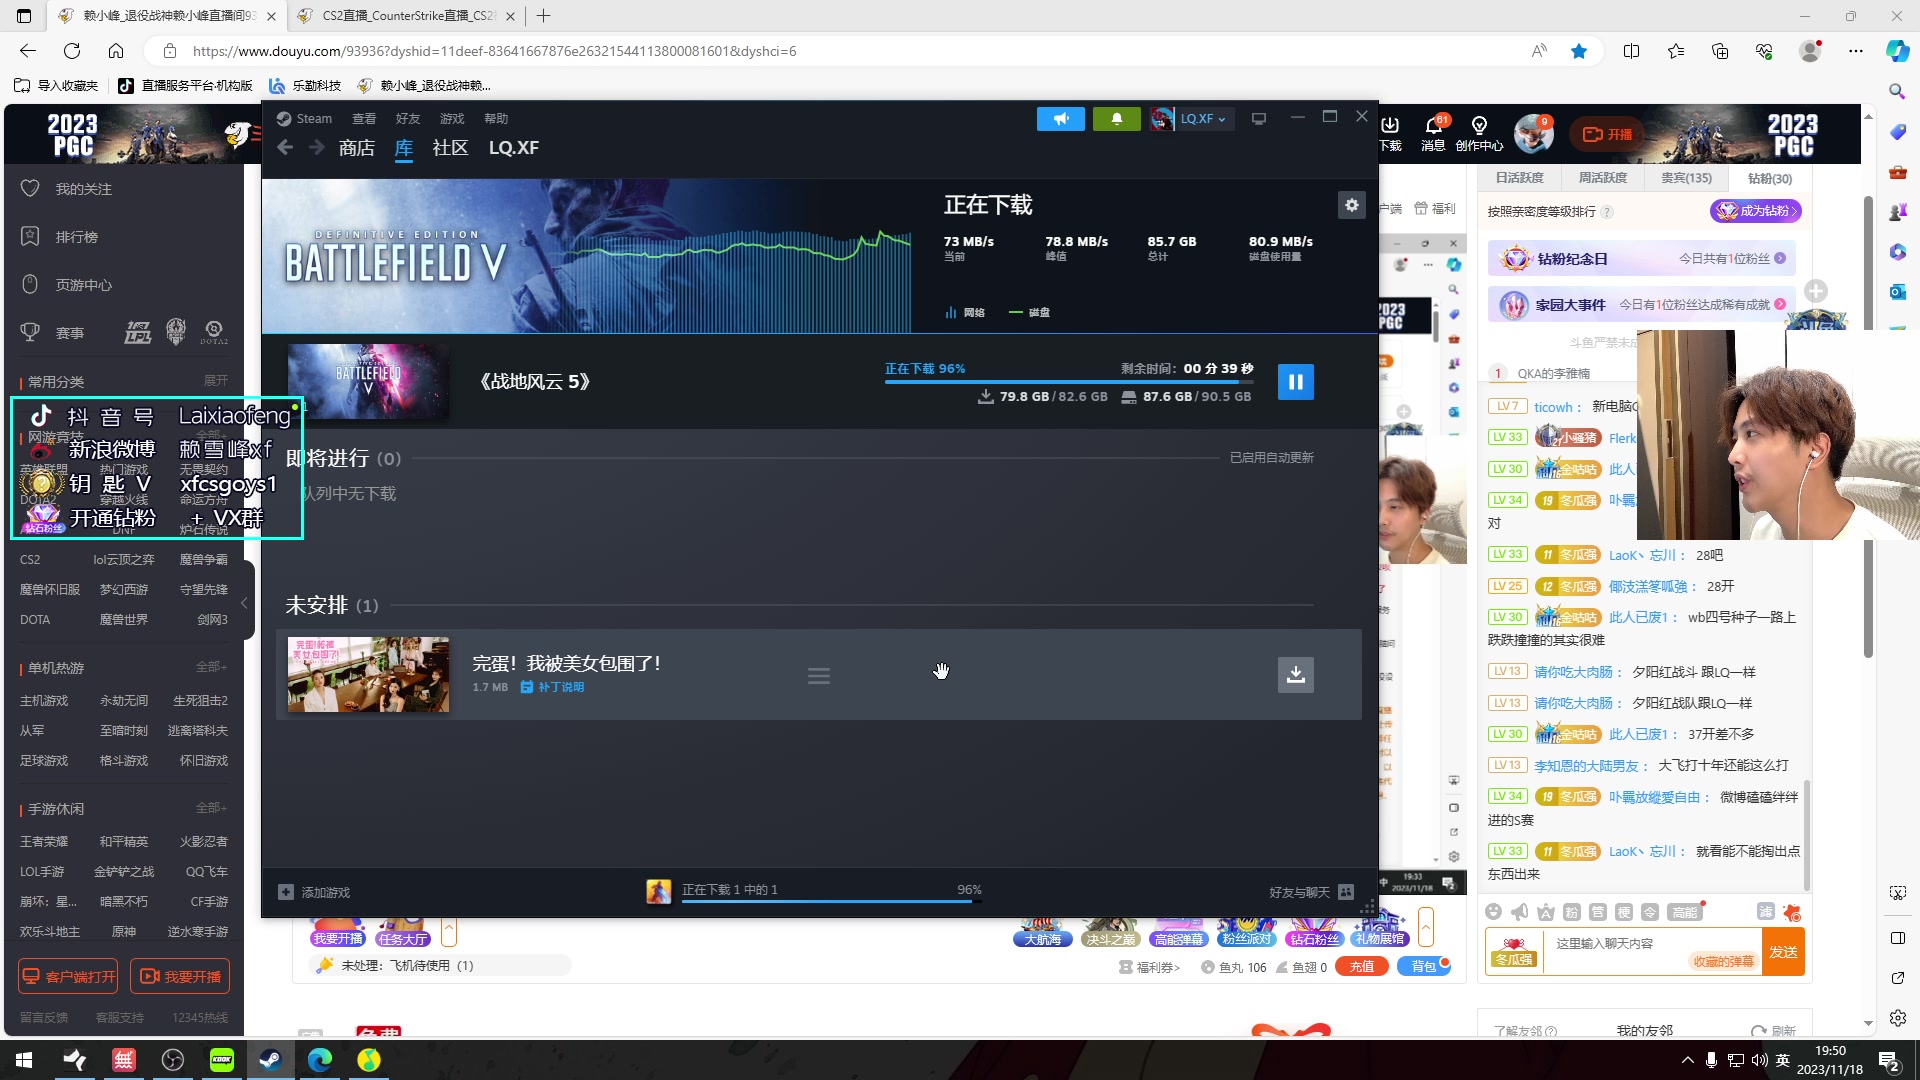Open the Steam menu in menu bar
The height and width of the screenshot is (1080, 1920).
click(305, 119)
